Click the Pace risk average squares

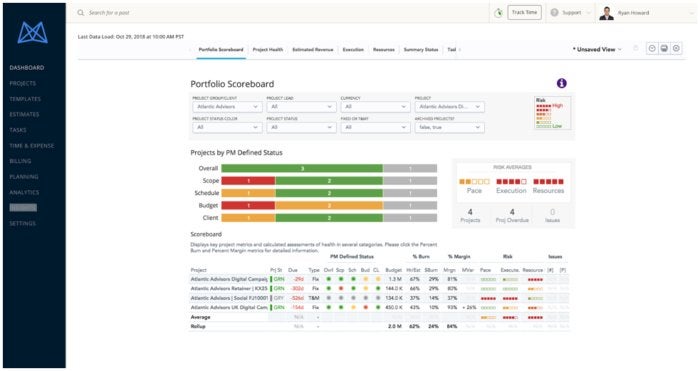[x=474, y=181]
